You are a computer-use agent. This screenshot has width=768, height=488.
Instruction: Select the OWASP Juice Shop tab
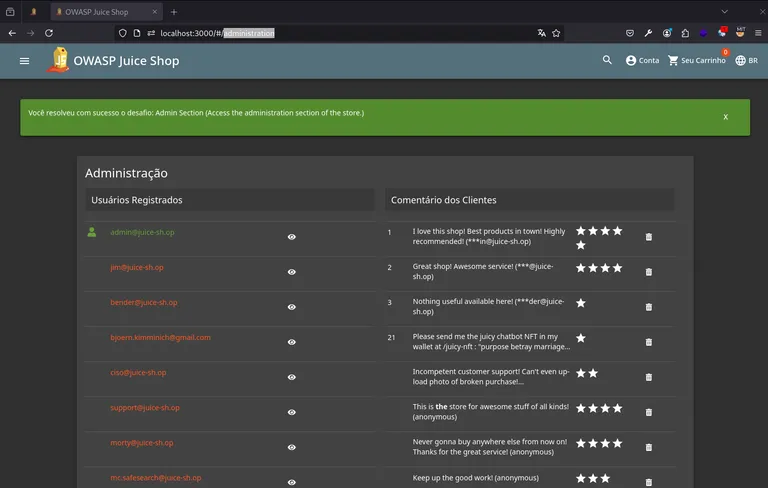point(107,12)
